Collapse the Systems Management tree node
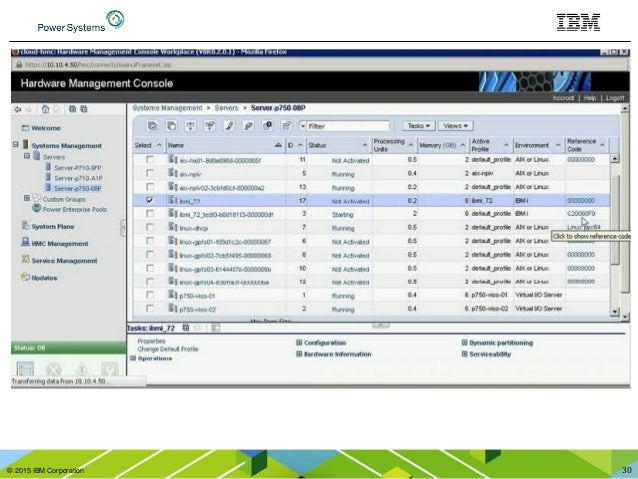Viewport: 638px width, 479px height. [x=15, y=144]
